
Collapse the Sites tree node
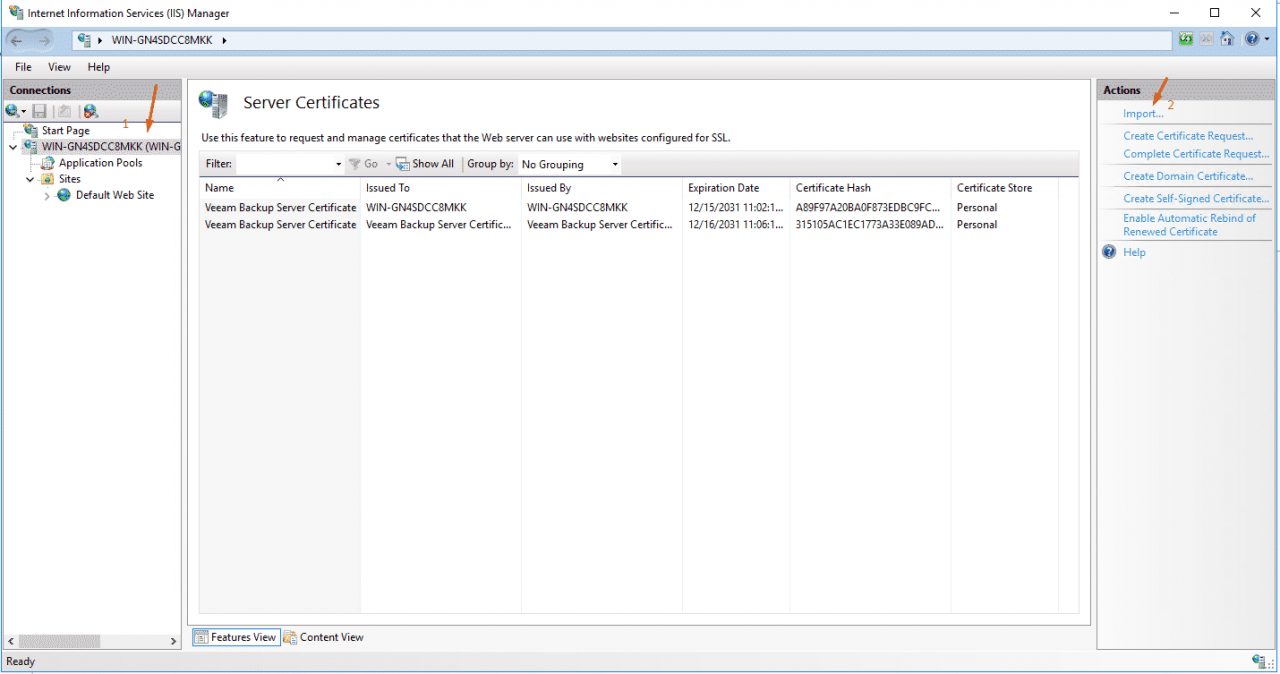(30, 179)
